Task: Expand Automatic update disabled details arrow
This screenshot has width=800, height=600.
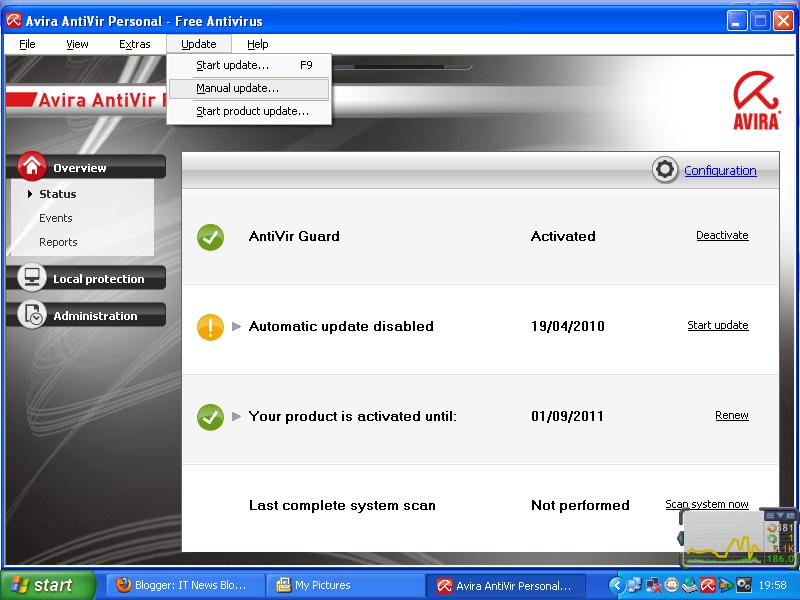Action: (x=236, y=326)
